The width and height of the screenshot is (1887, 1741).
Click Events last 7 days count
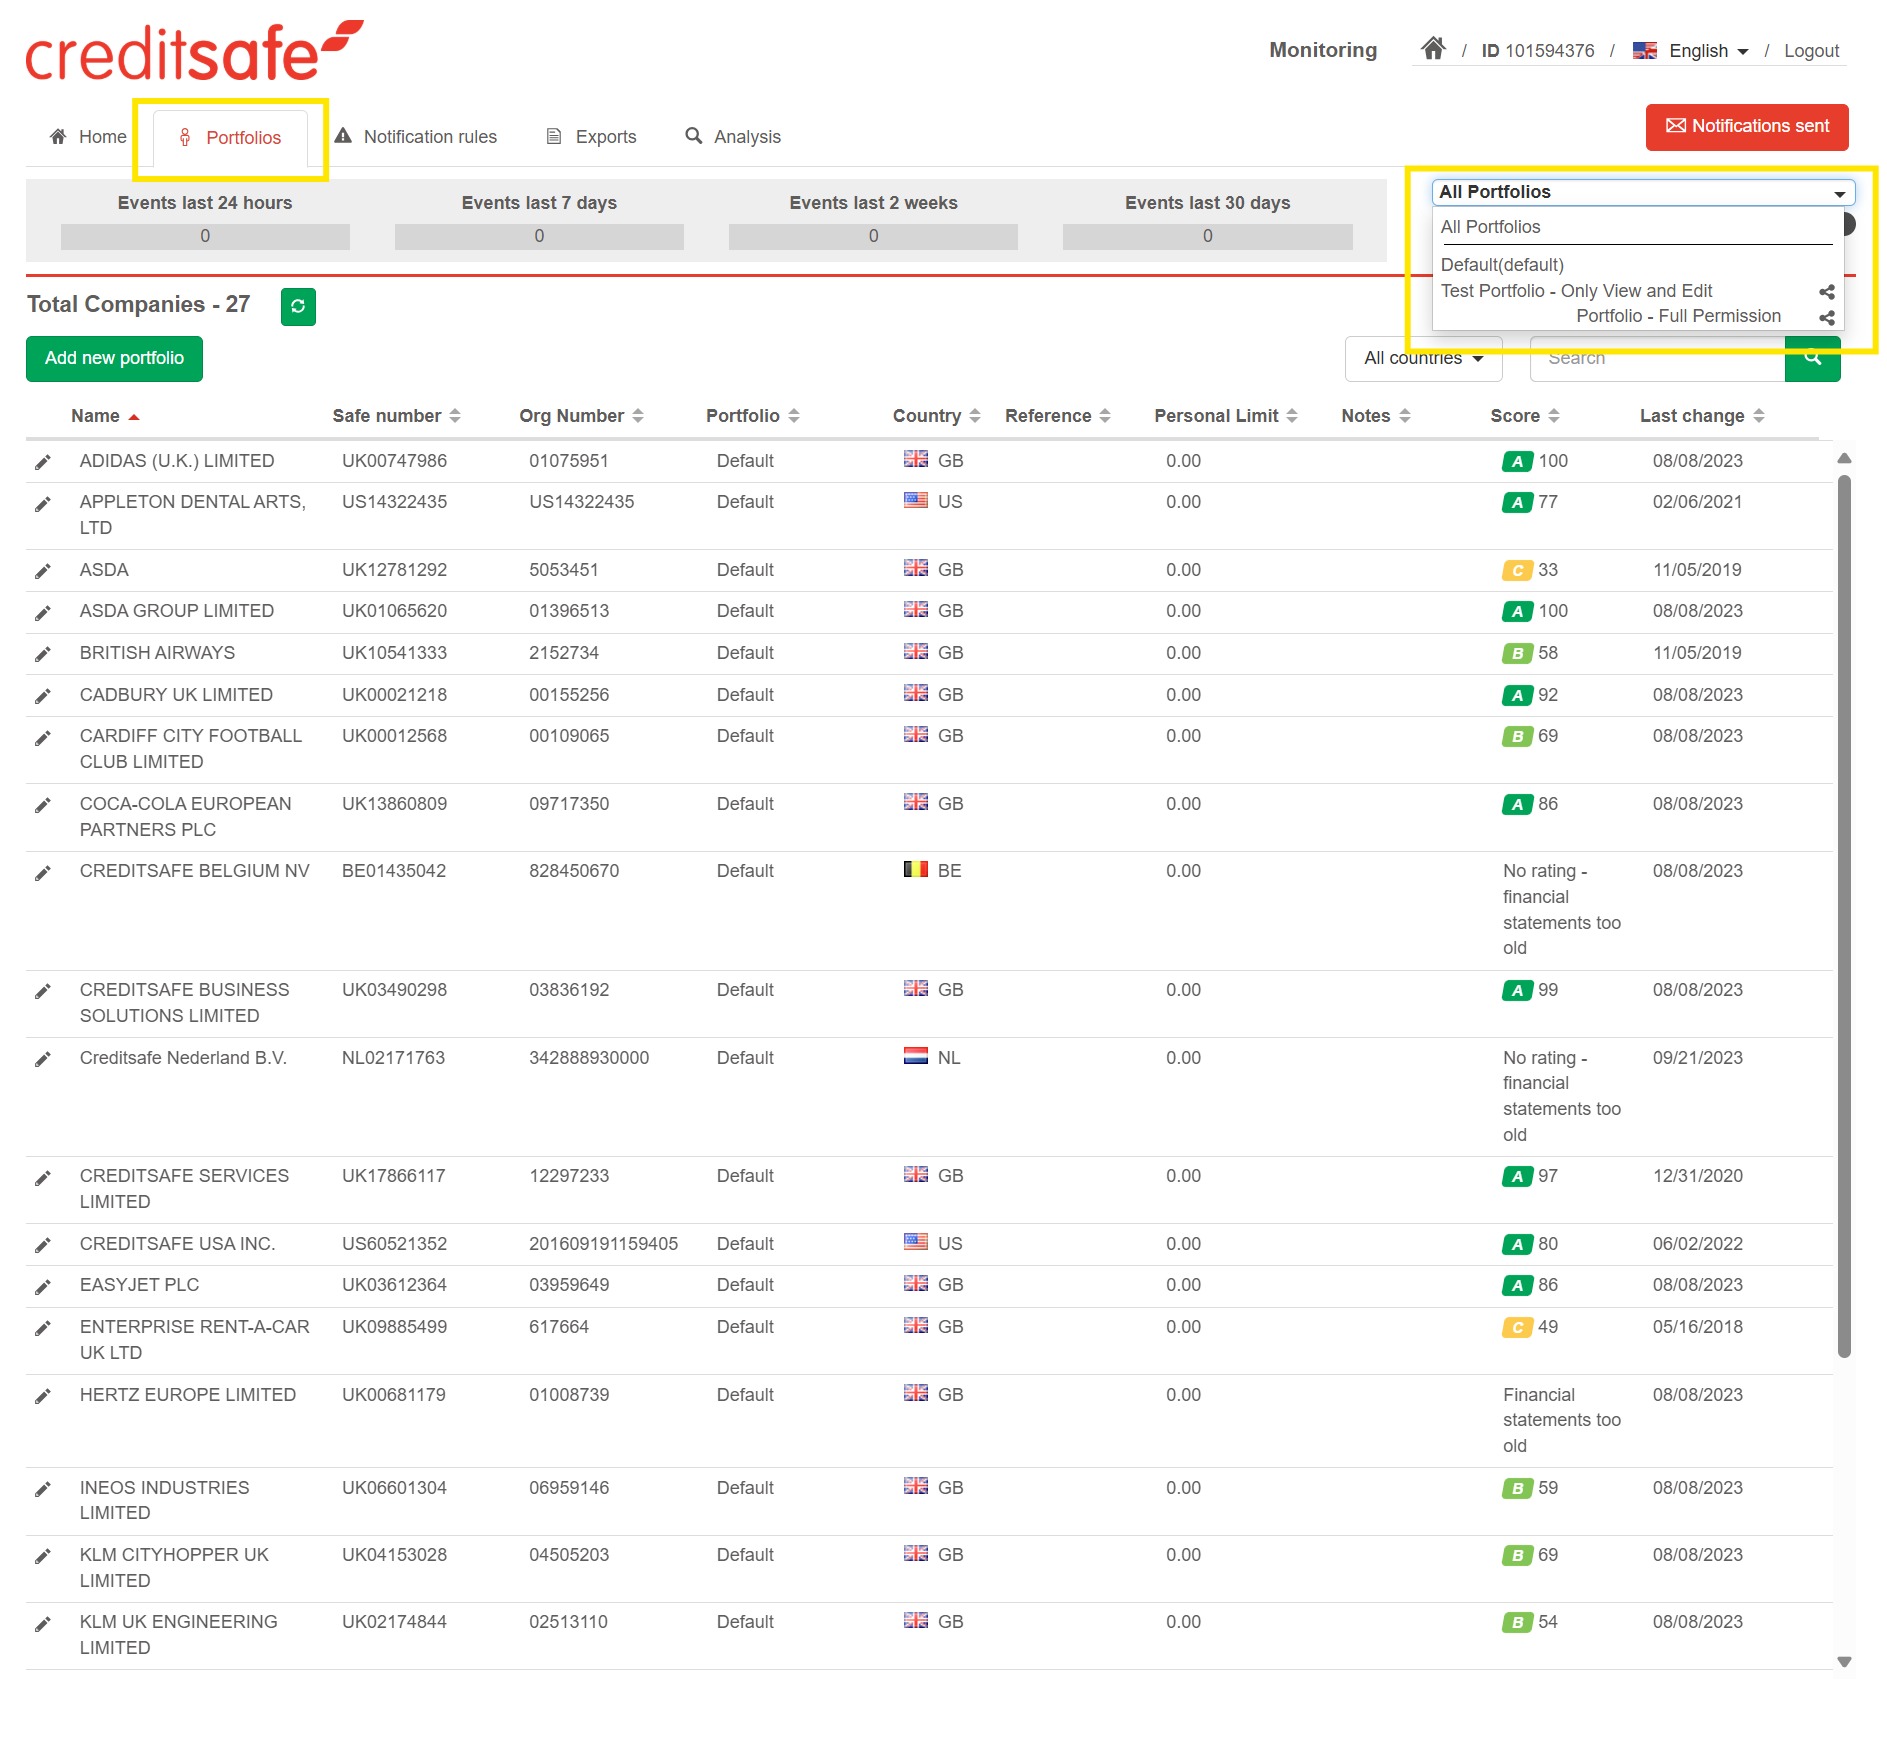tap(539, 236)
